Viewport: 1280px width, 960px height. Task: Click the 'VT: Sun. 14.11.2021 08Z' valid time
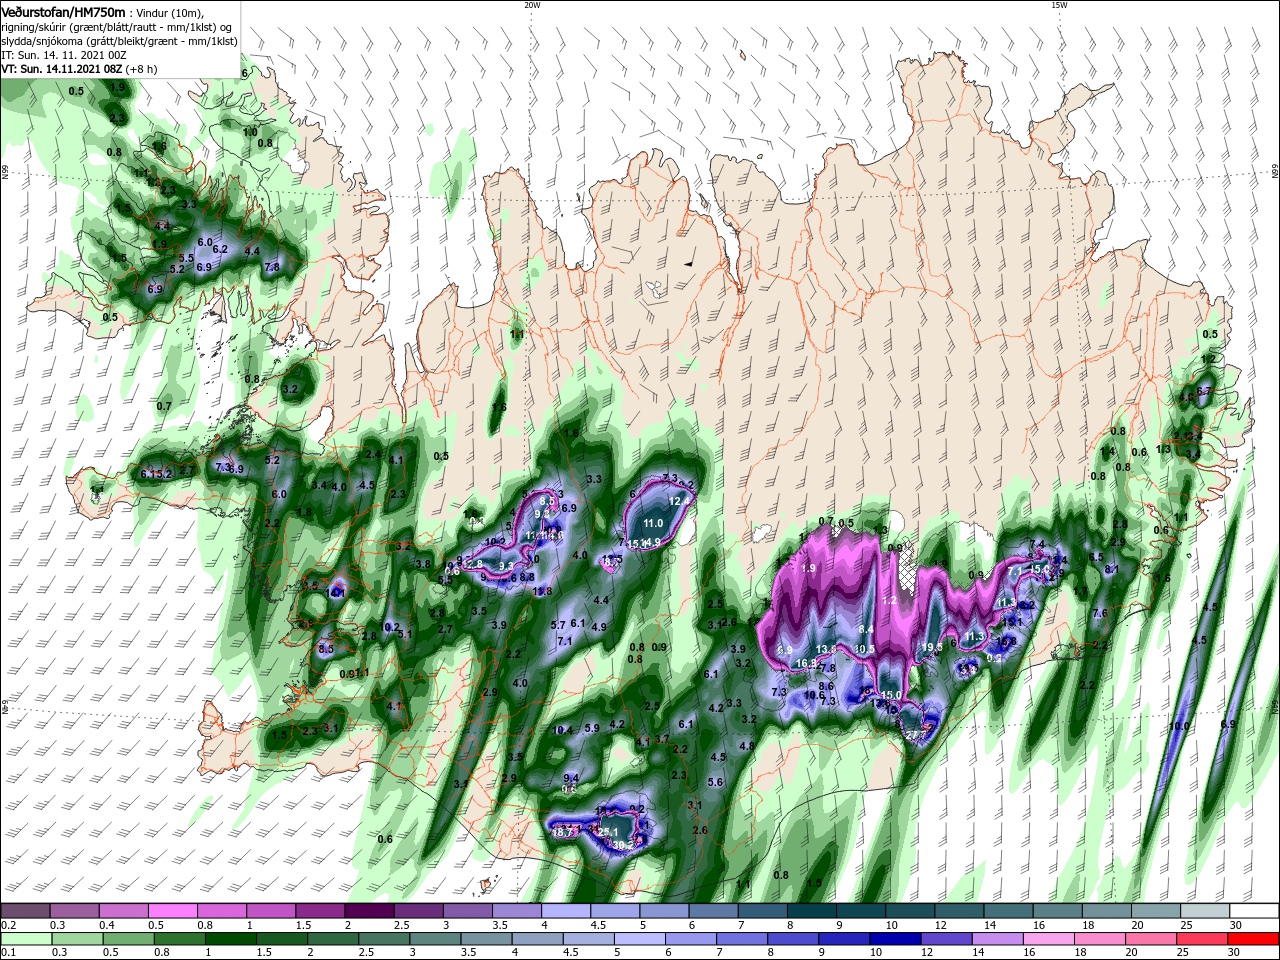coord(62,69)
